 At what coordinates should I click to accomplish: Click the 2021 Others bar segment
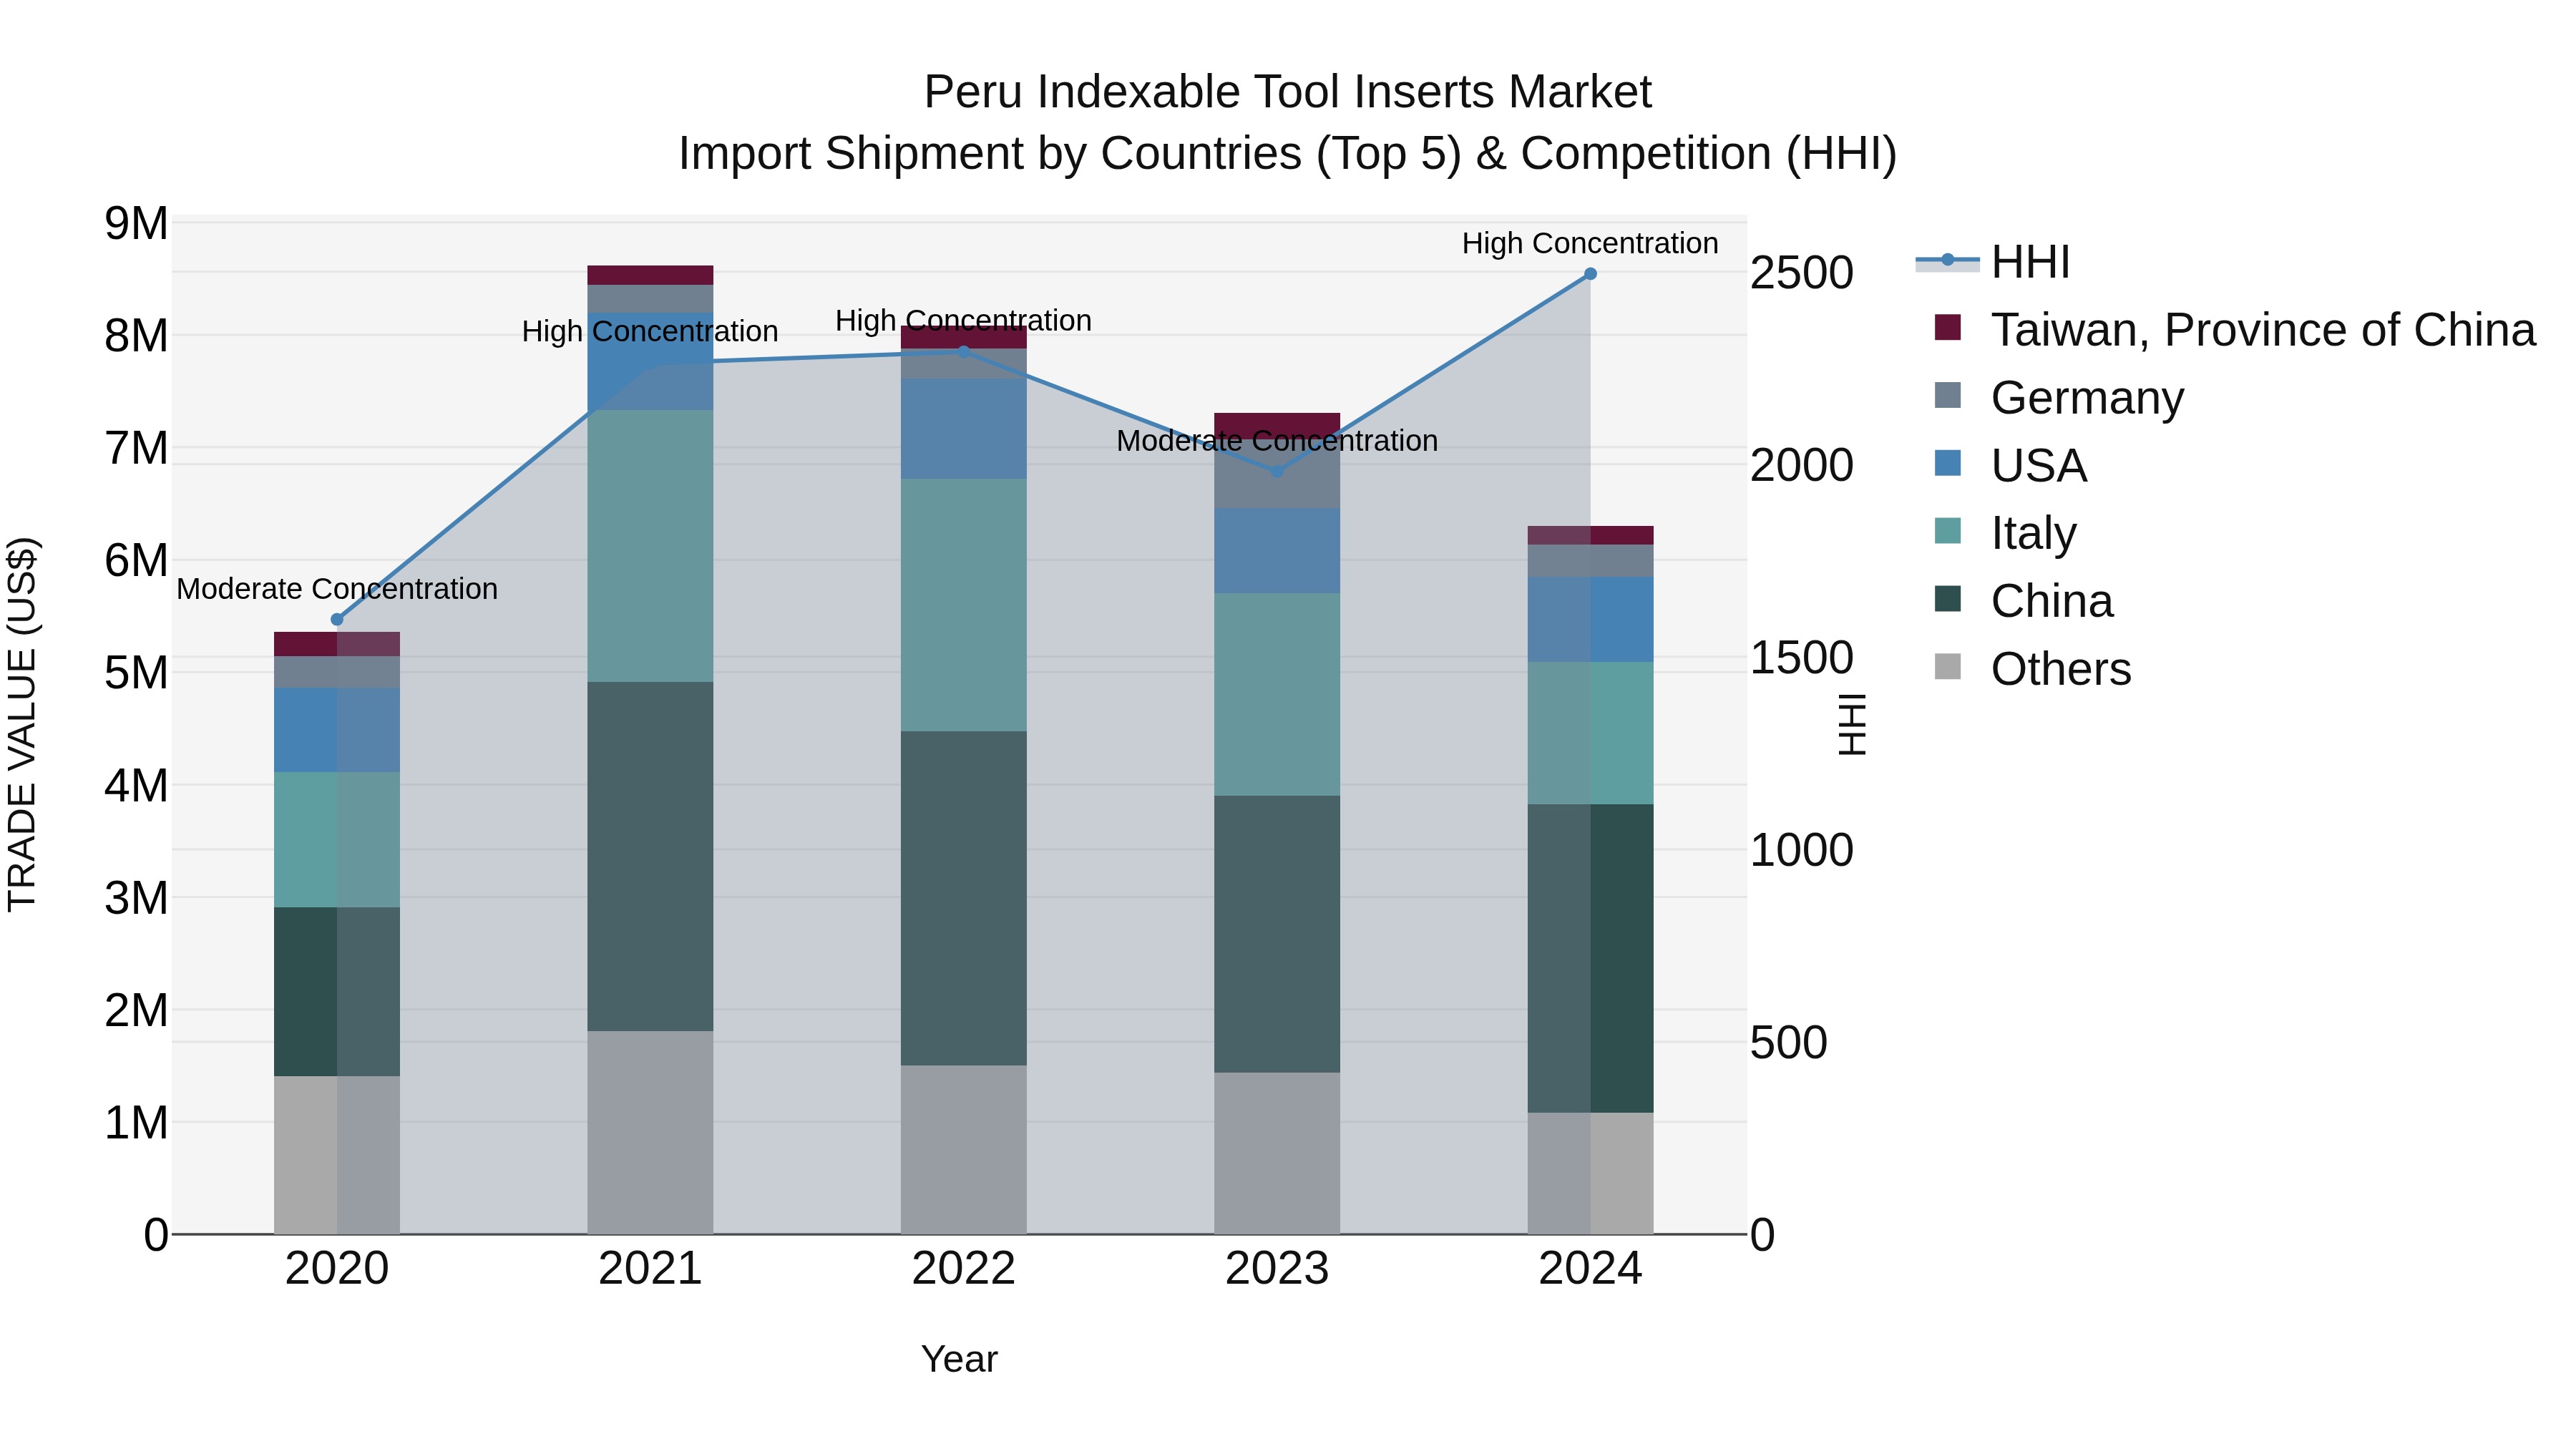[x=650, y=1132]
